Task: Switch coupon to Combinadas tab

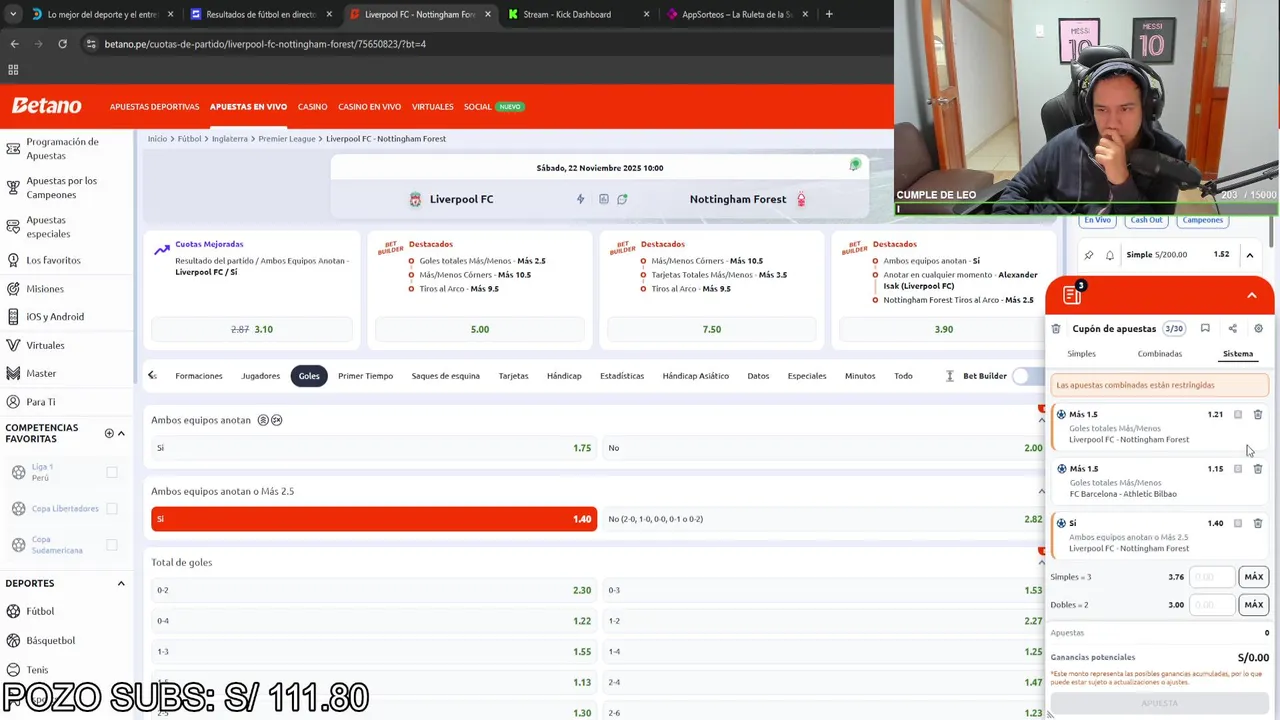Action: click(1160, 354)
